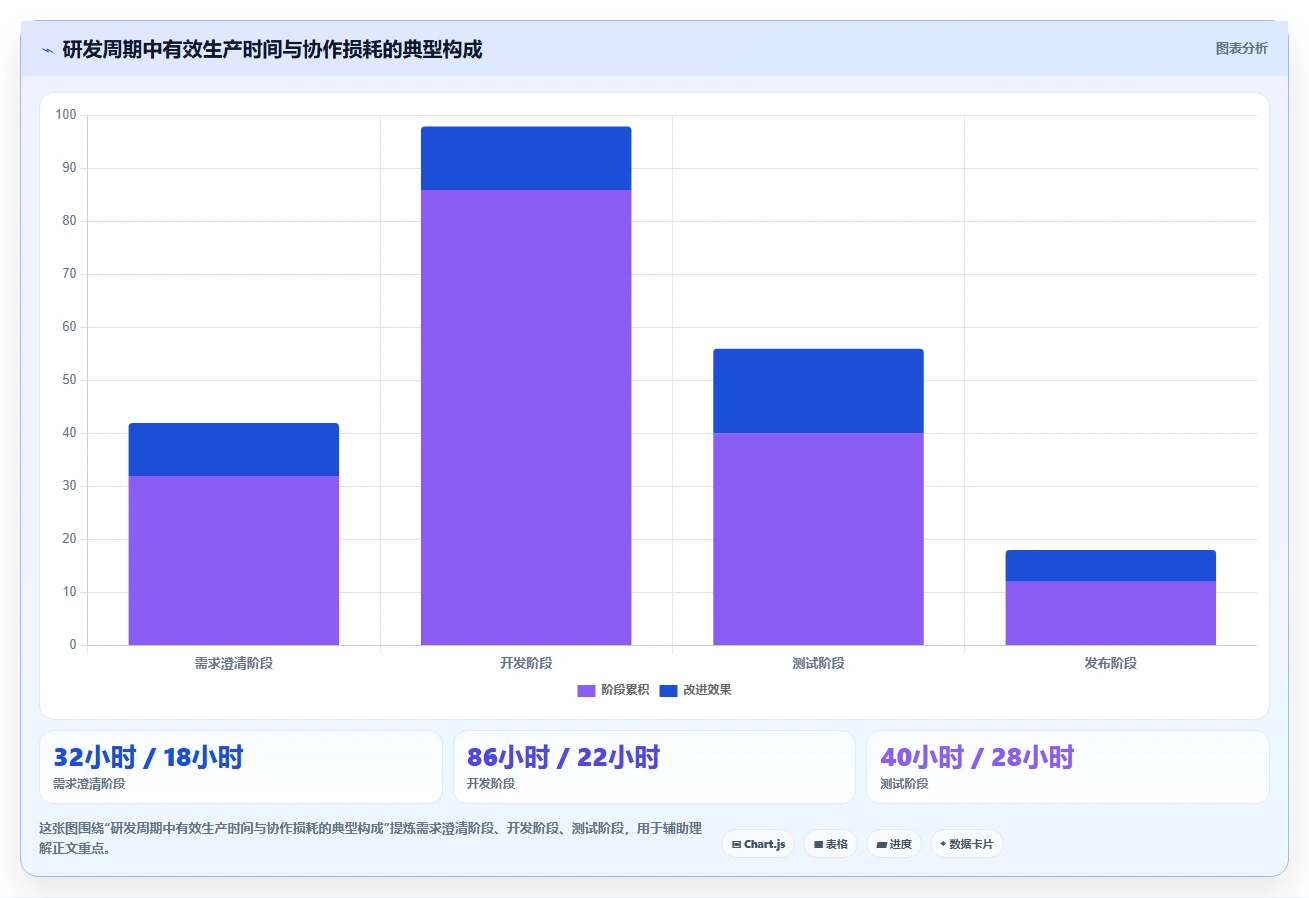
Task: Click the purple bar segment for 测试阶段
Action: [818, 539]
